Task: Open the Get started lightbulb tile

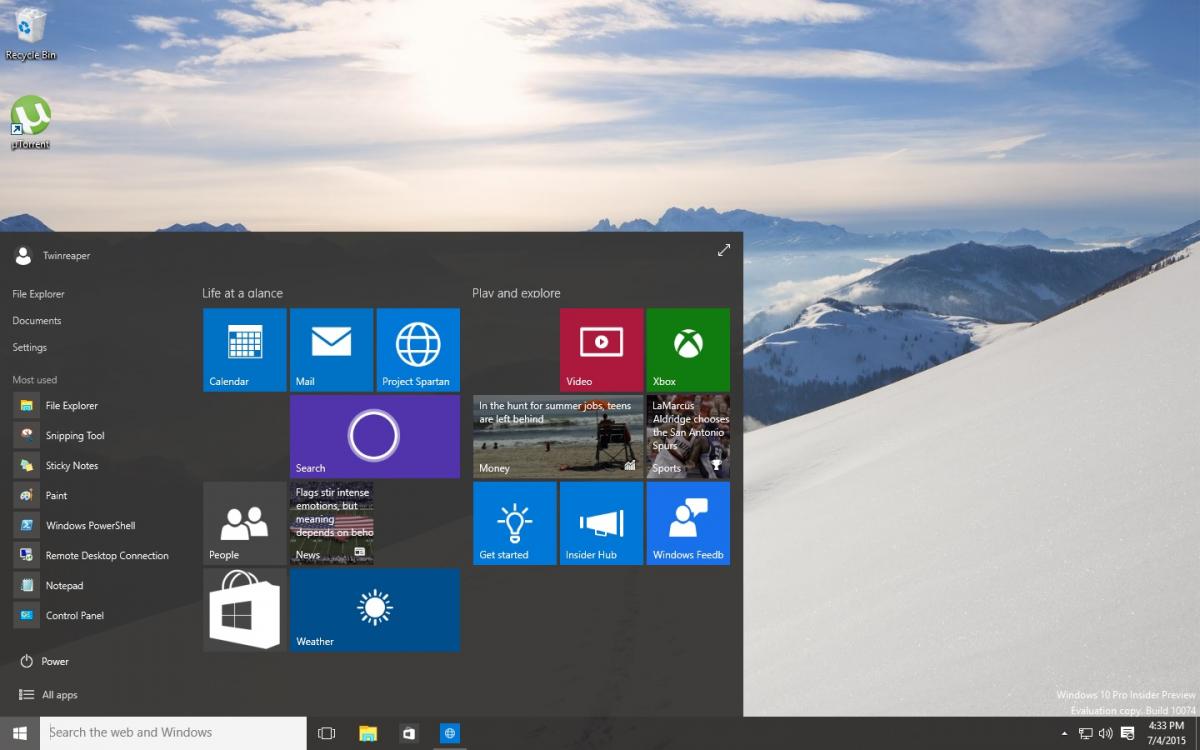Action: coord(514,523)
